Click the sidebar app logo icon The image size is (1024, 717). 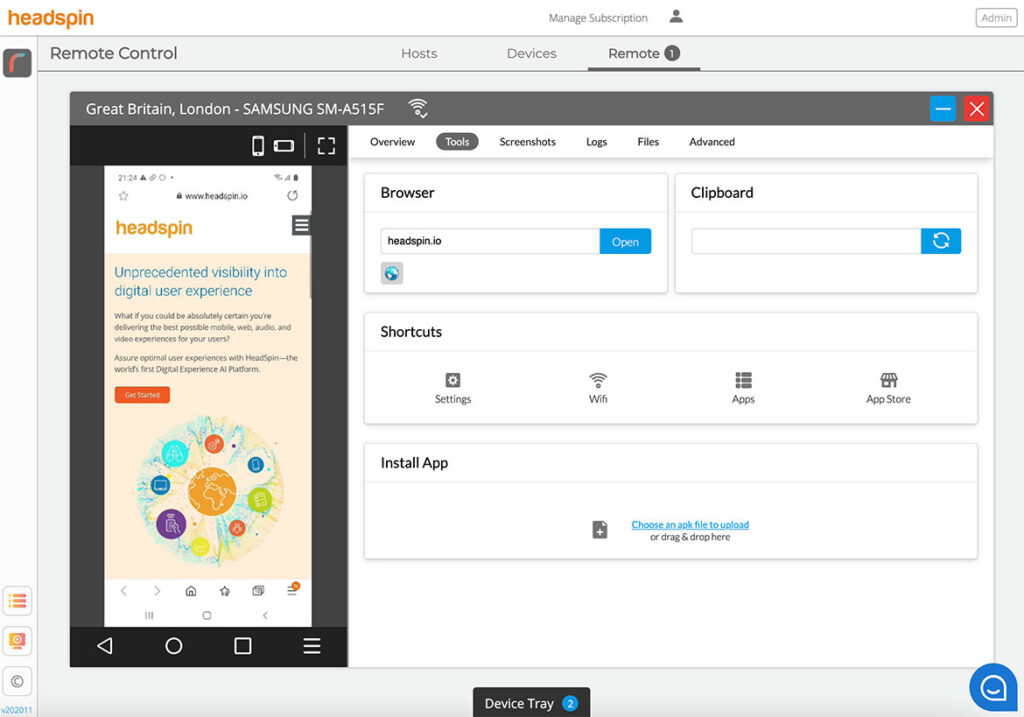pos(18,63)
